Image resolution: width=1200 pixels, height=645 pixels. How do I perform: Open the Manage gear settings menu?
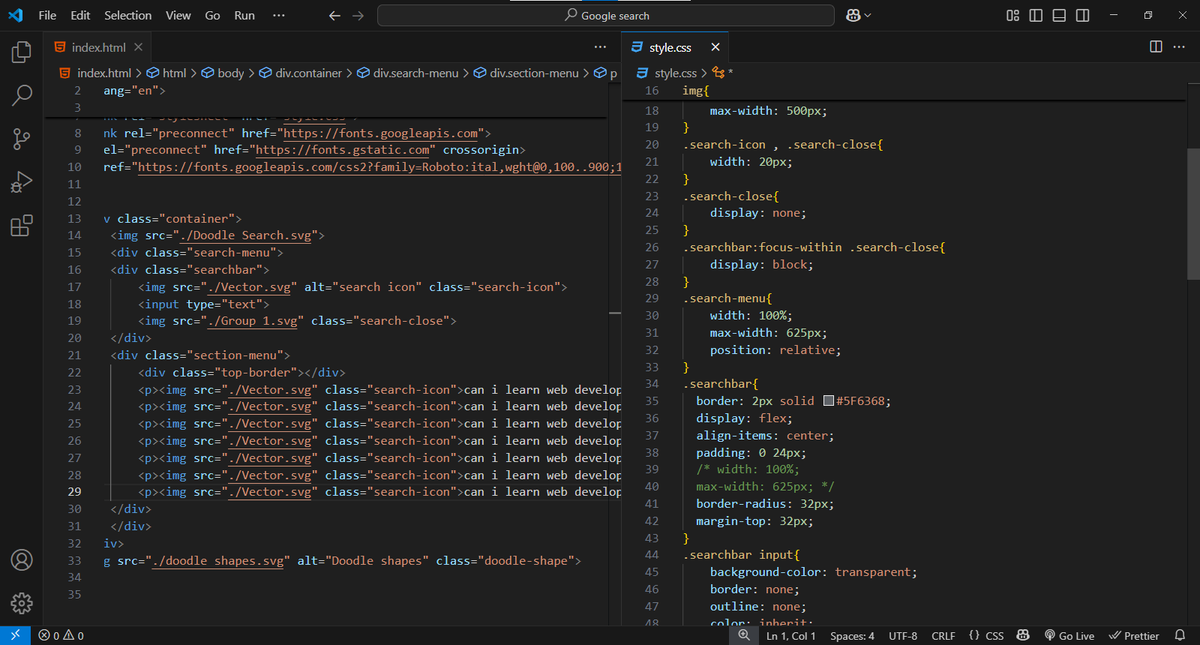pos(22,604)
